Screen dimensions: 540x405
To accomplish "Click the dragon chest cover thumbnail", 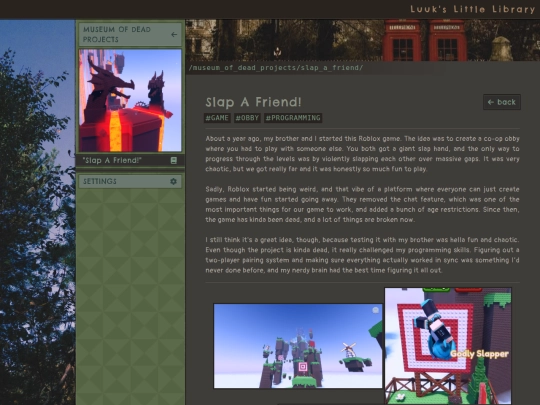I will click(130, 101).
